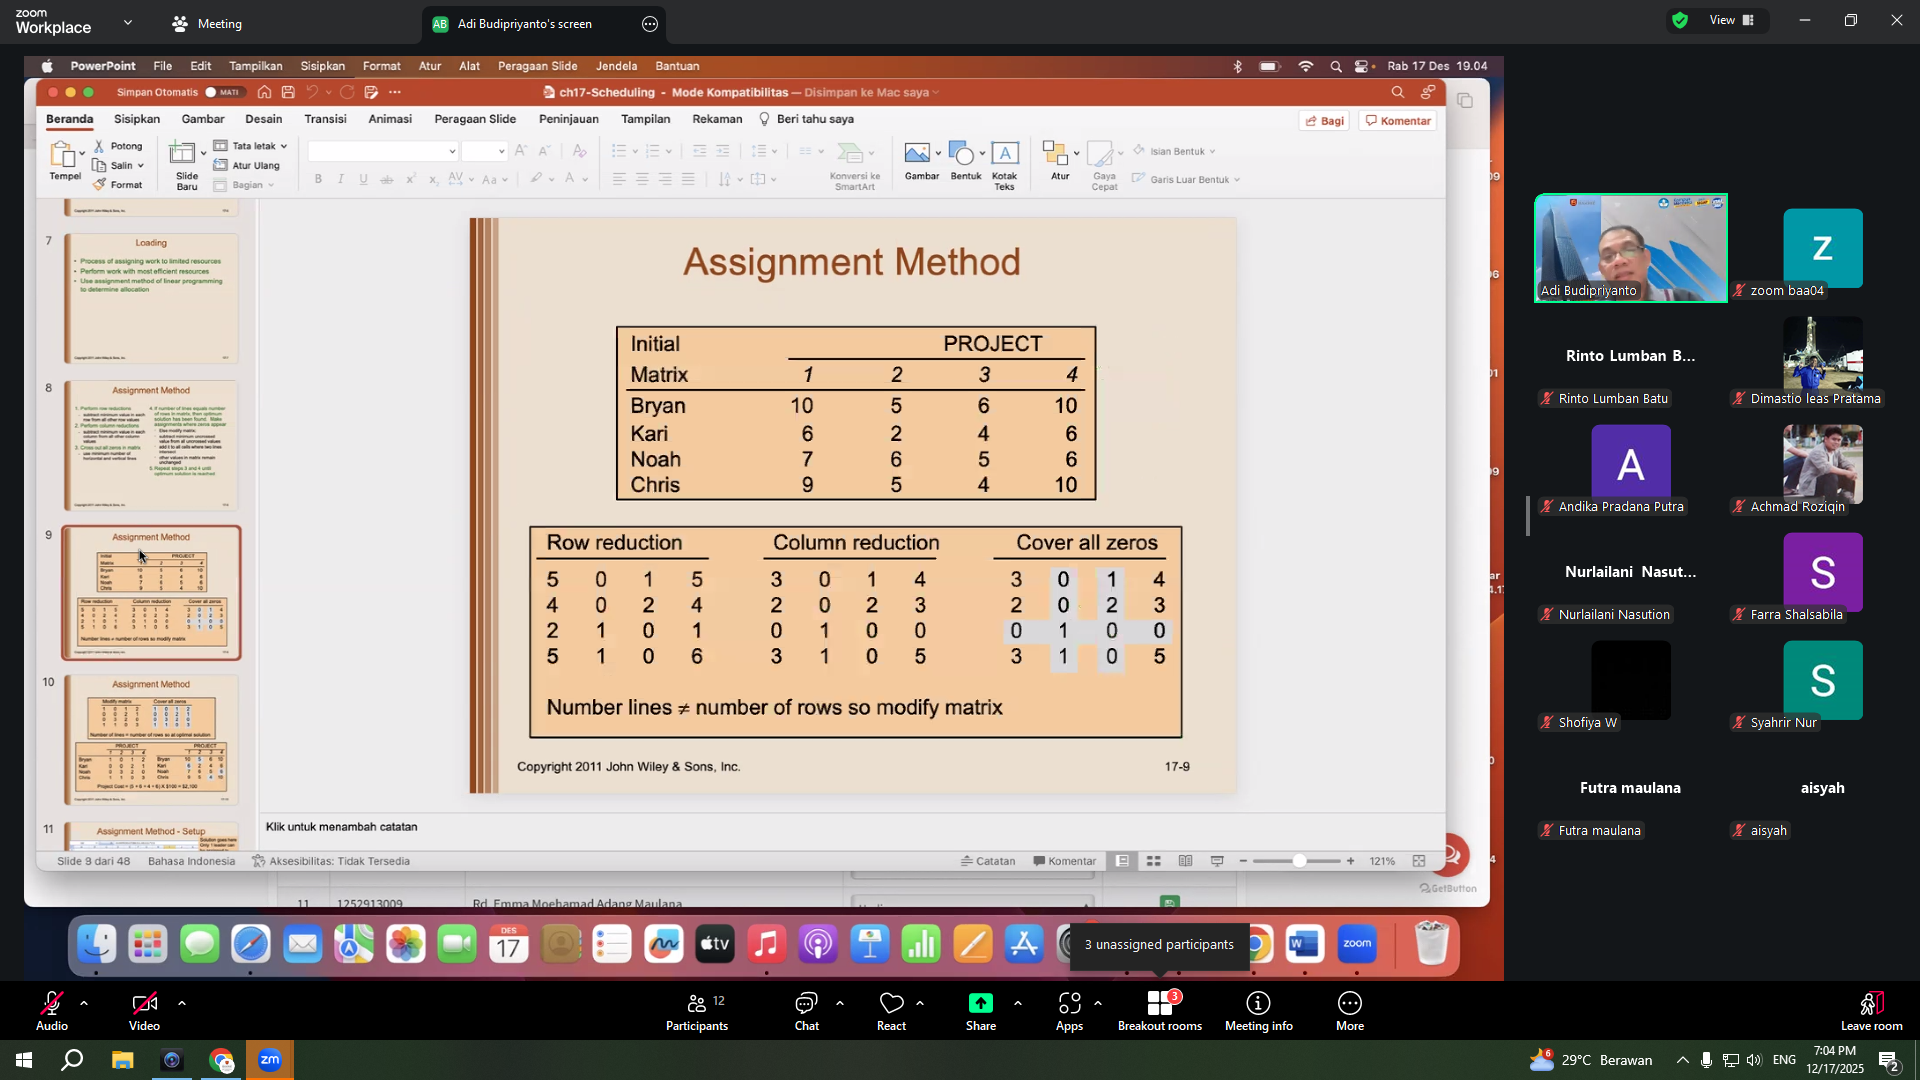This screenshot has width=1920, height=1080.
Task: Open the Sisipkan ribbon tab
Action: coord(137,119)
